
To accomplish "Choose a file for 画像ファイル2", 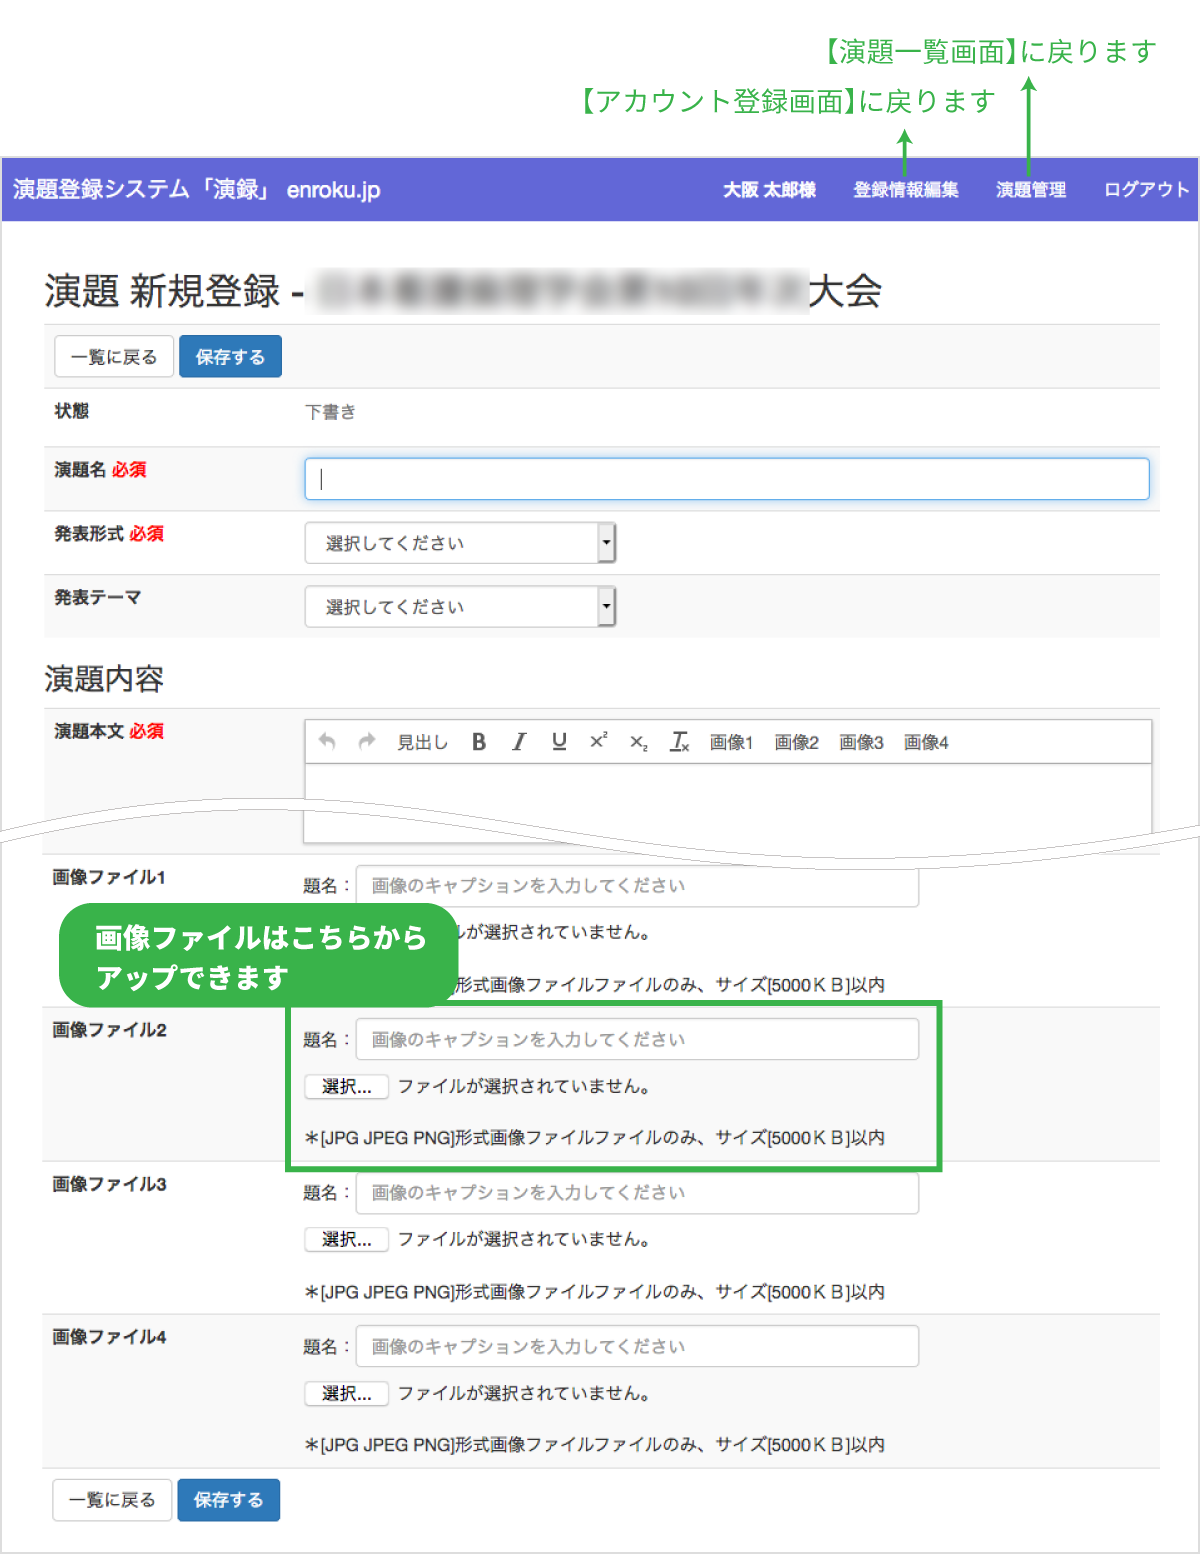I will pos(346,1087).
